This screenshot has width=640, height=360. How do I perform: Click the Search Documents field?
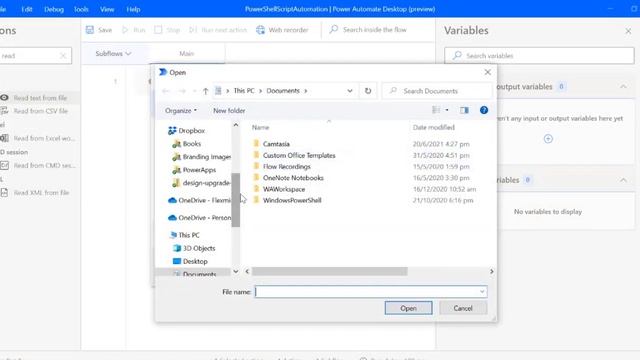[437, 91]
